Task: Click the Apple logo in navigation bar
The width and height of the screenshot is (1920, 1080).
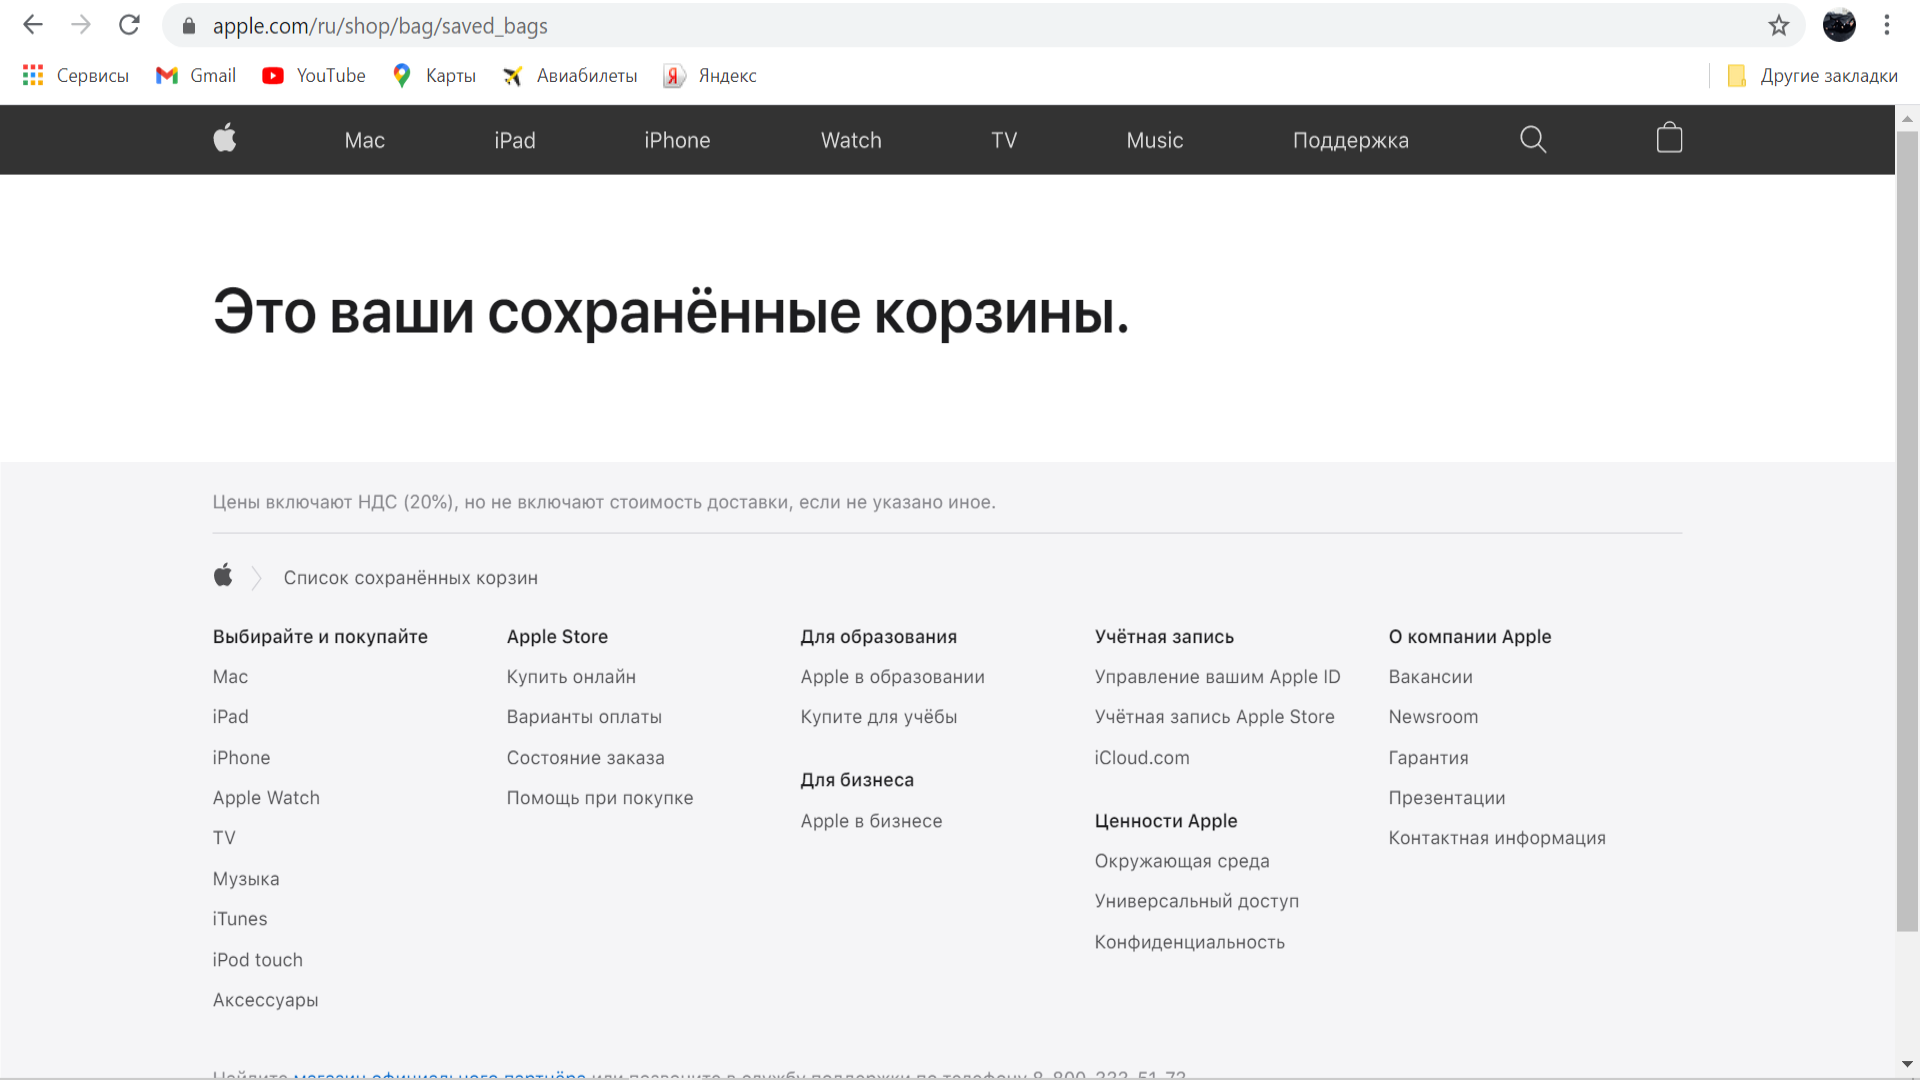Action: [225, 139]
